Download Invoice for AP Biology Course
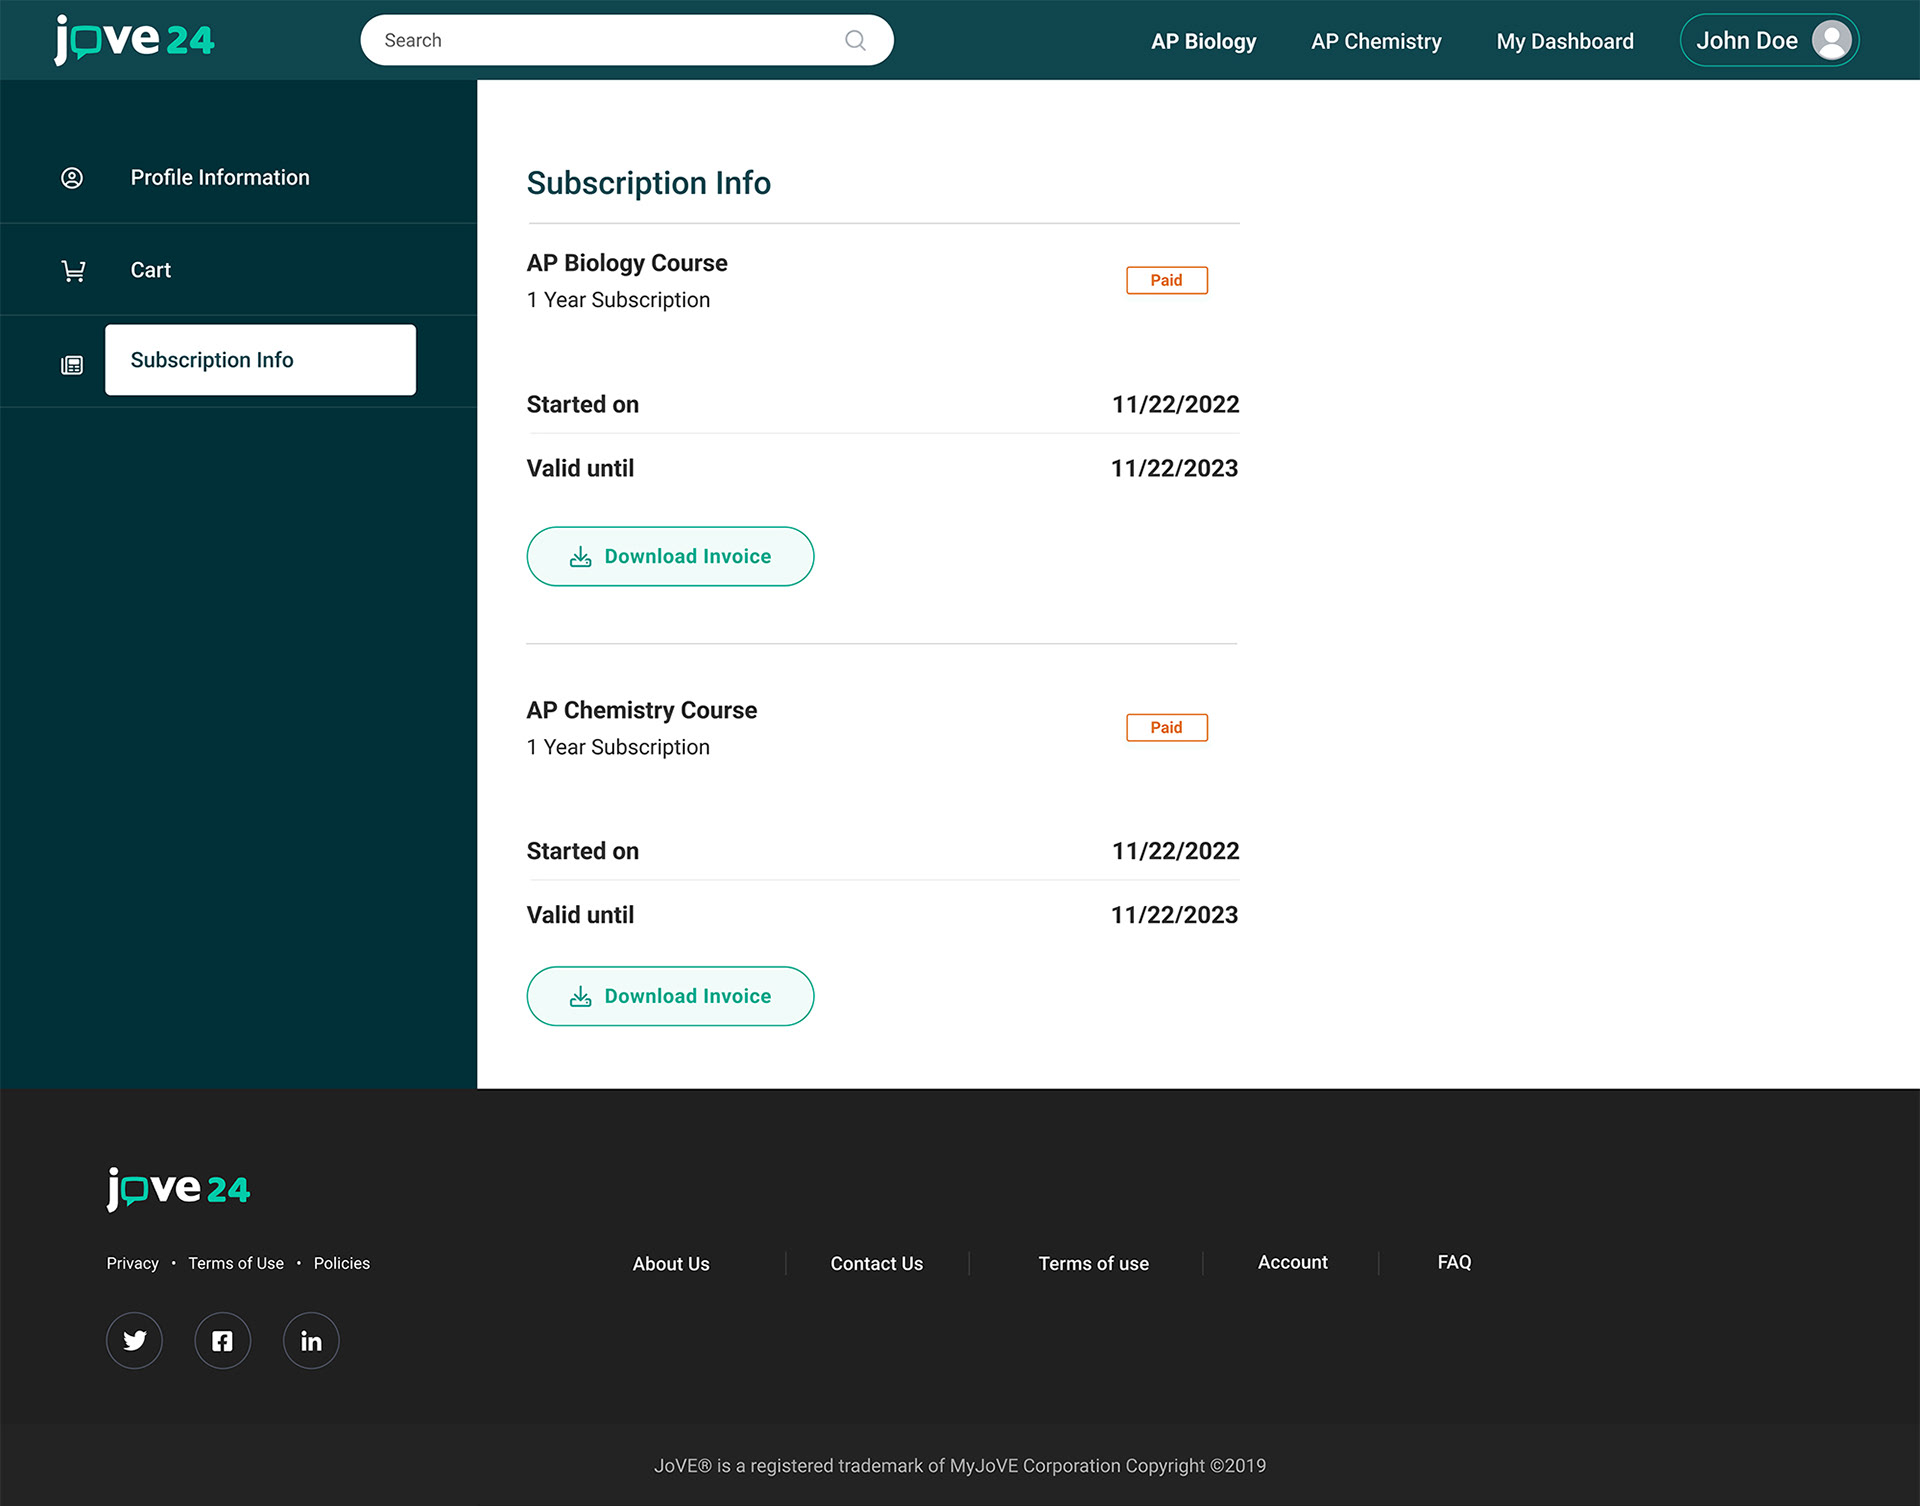Image resolution: width=1920 pixels, height=1506 pixels. (x=670, y=556)
